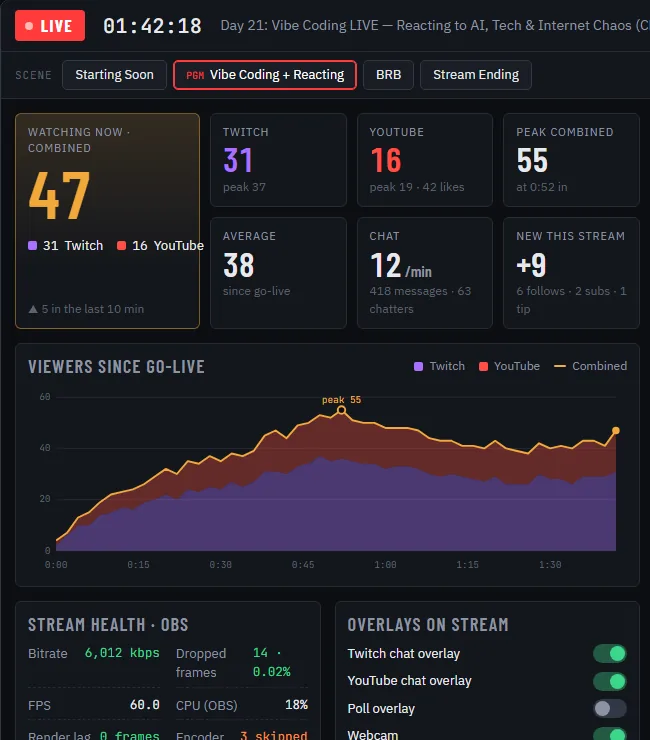This screenshot has width=650, height=740.
Task: Click the red swatch next to 16 YouTube
Action: (121, 245)
